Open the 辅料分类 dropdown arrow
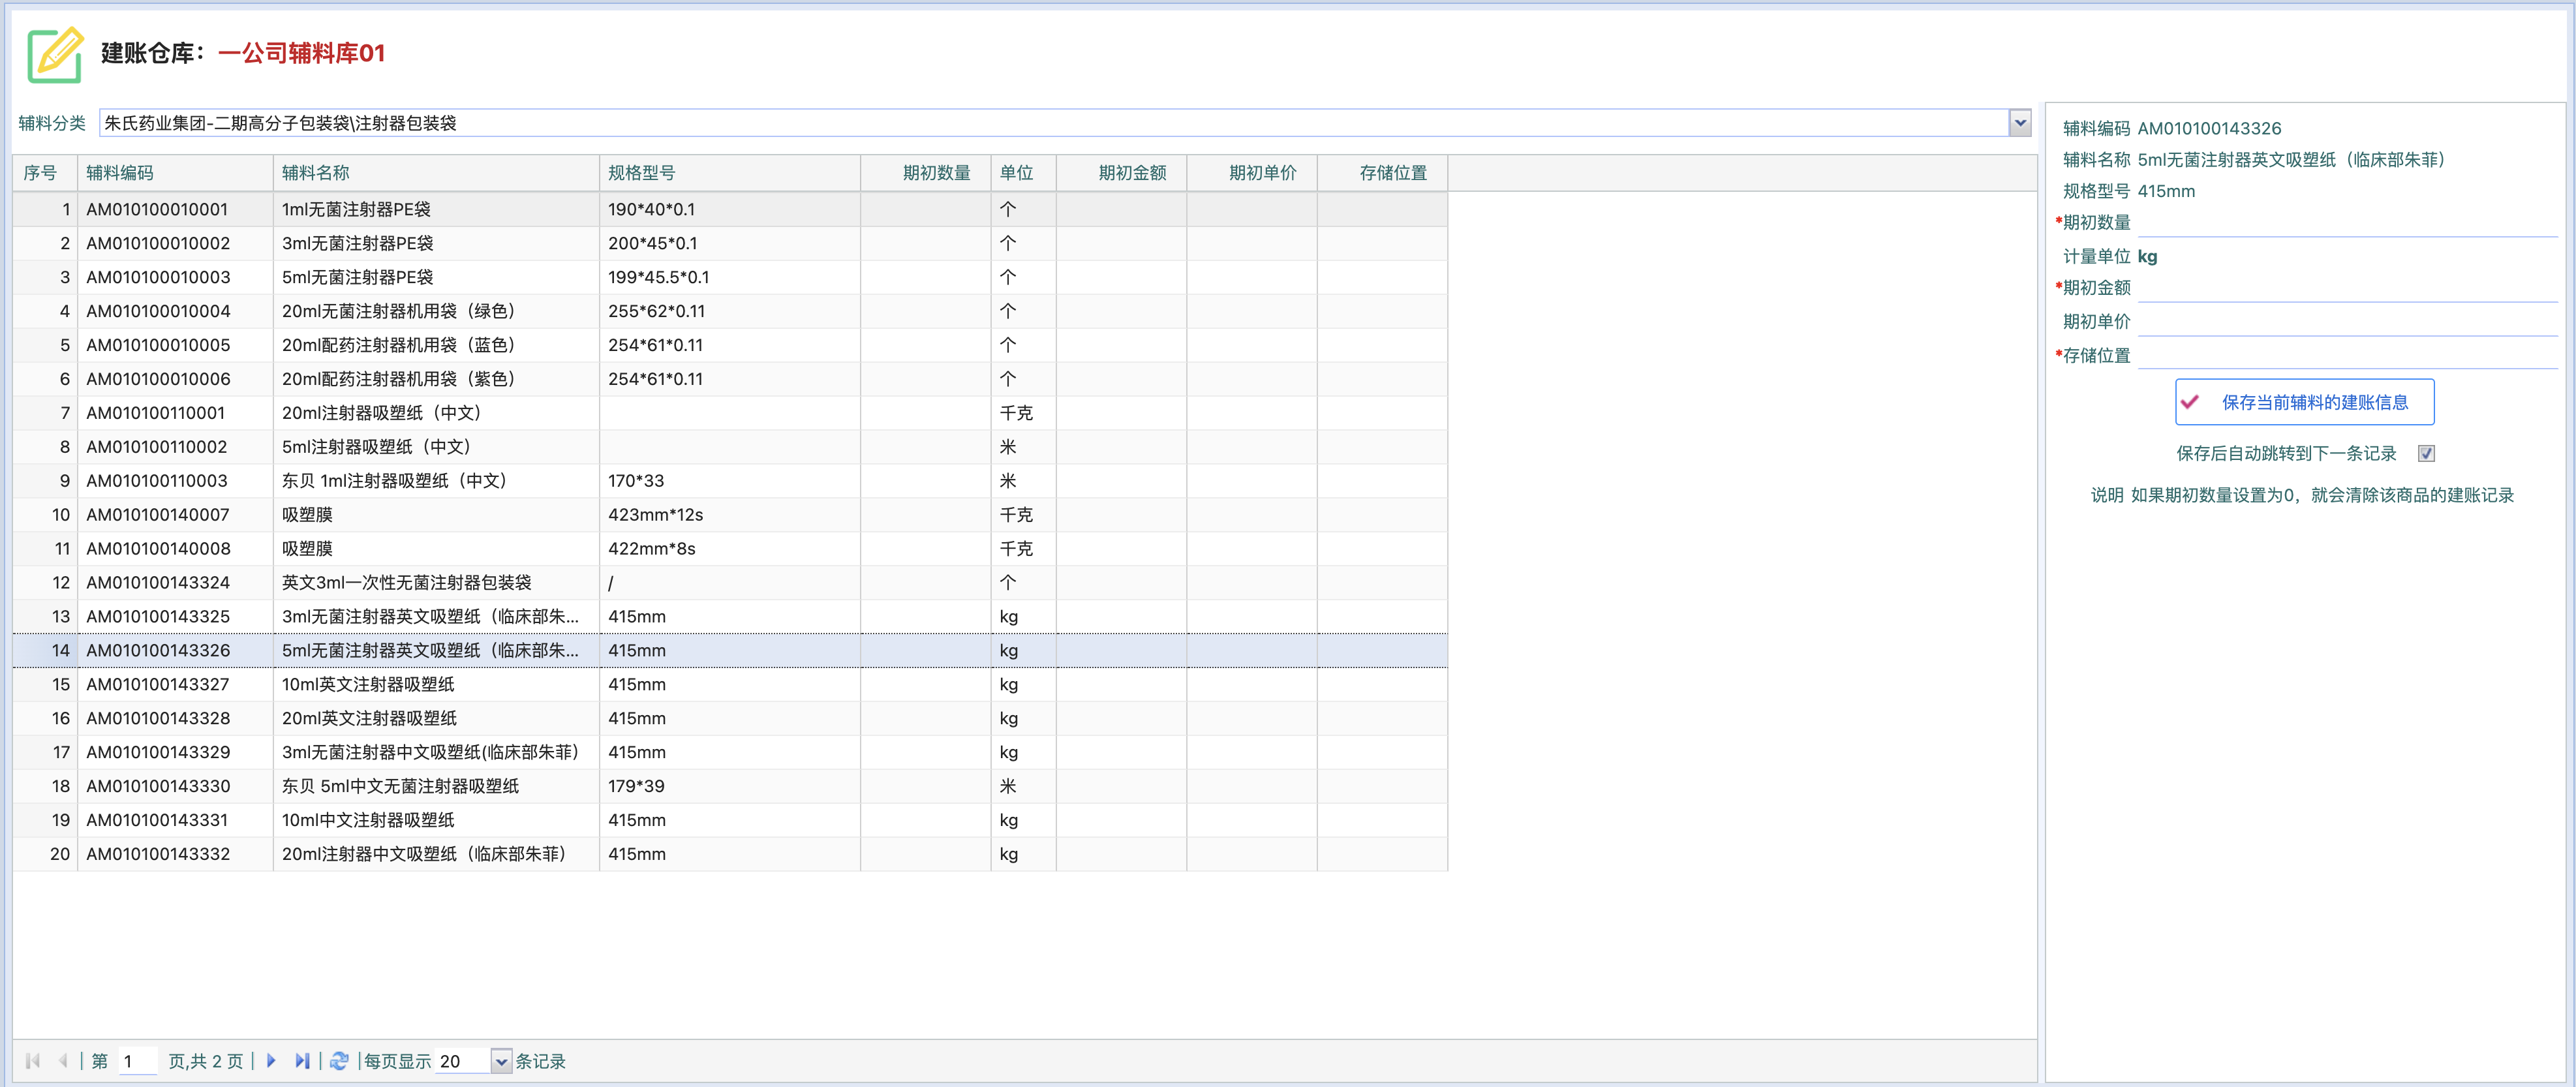 click(2020, 123)
